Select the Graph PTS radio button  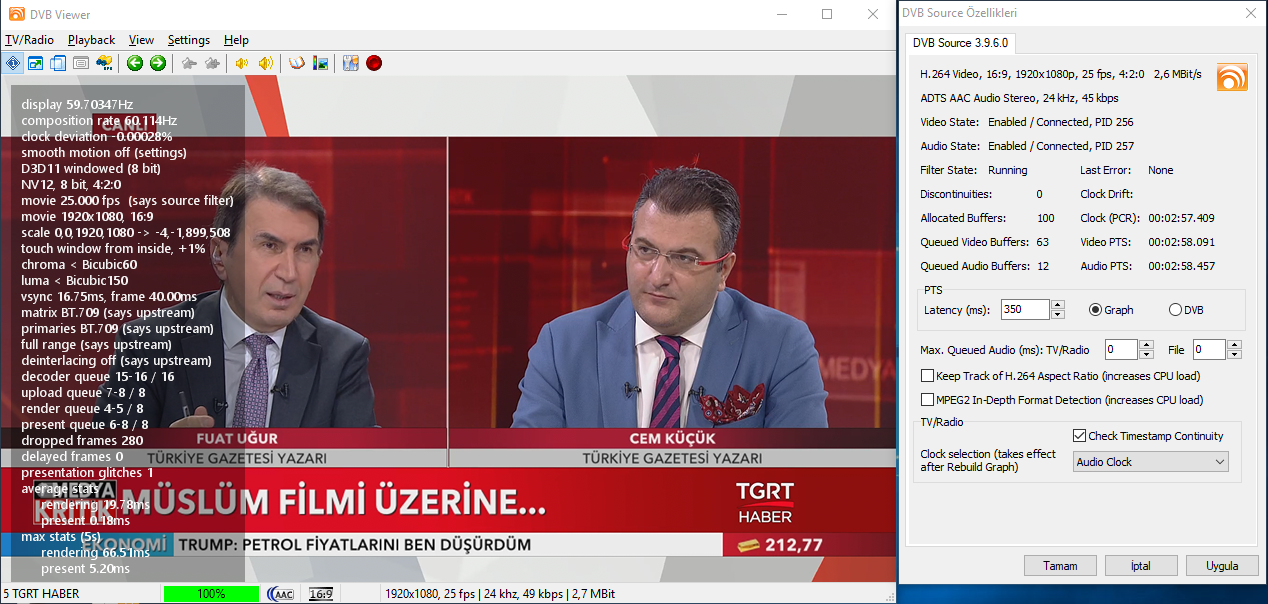[x=1095, y=310]
